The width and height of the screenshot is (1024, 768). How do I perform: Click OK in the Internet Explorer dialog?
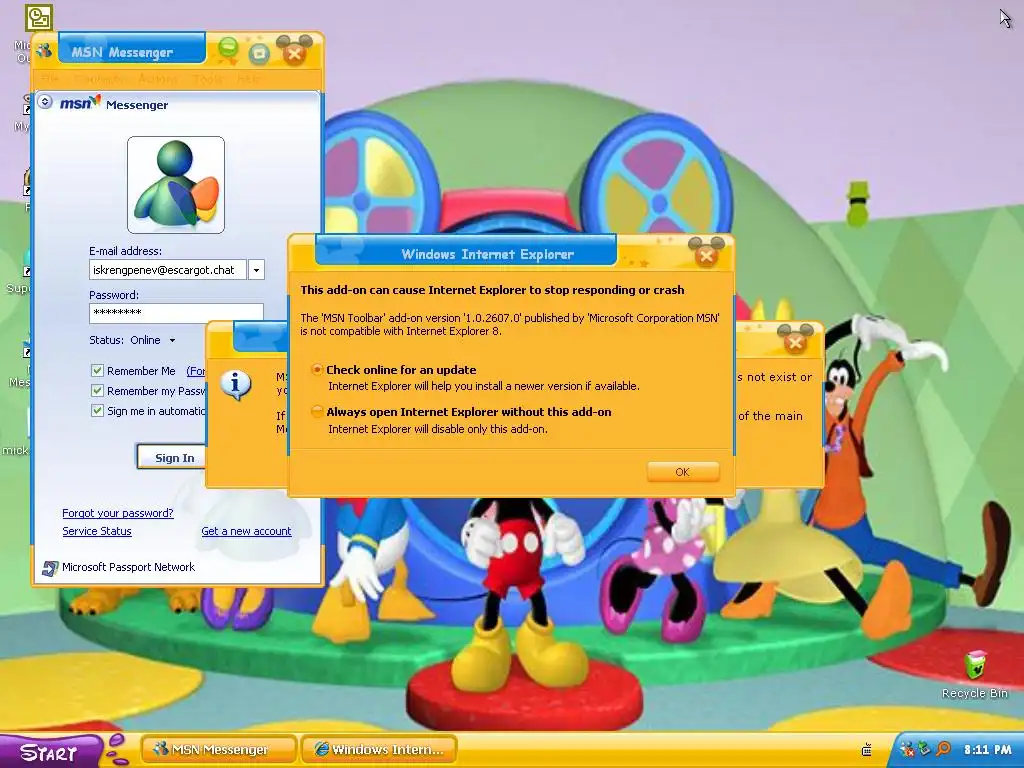[x=683, y=472]
